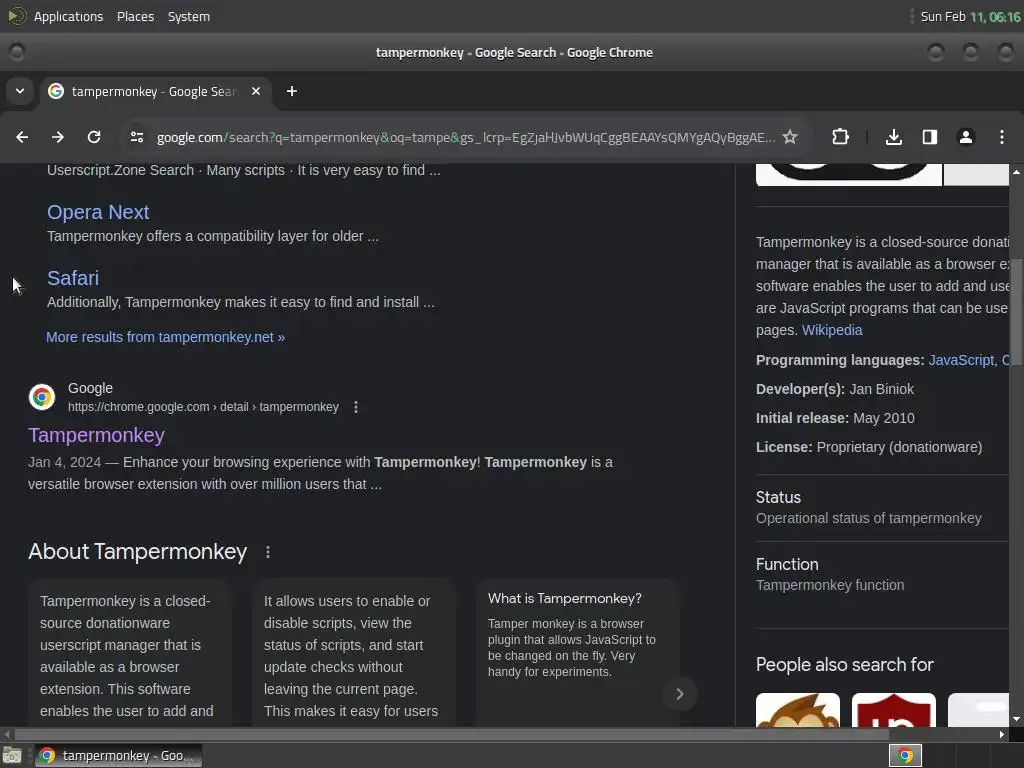Open the Opera Next link
Image resolution: width=1024 pixels, height=768 pixels.
point(98,212)
